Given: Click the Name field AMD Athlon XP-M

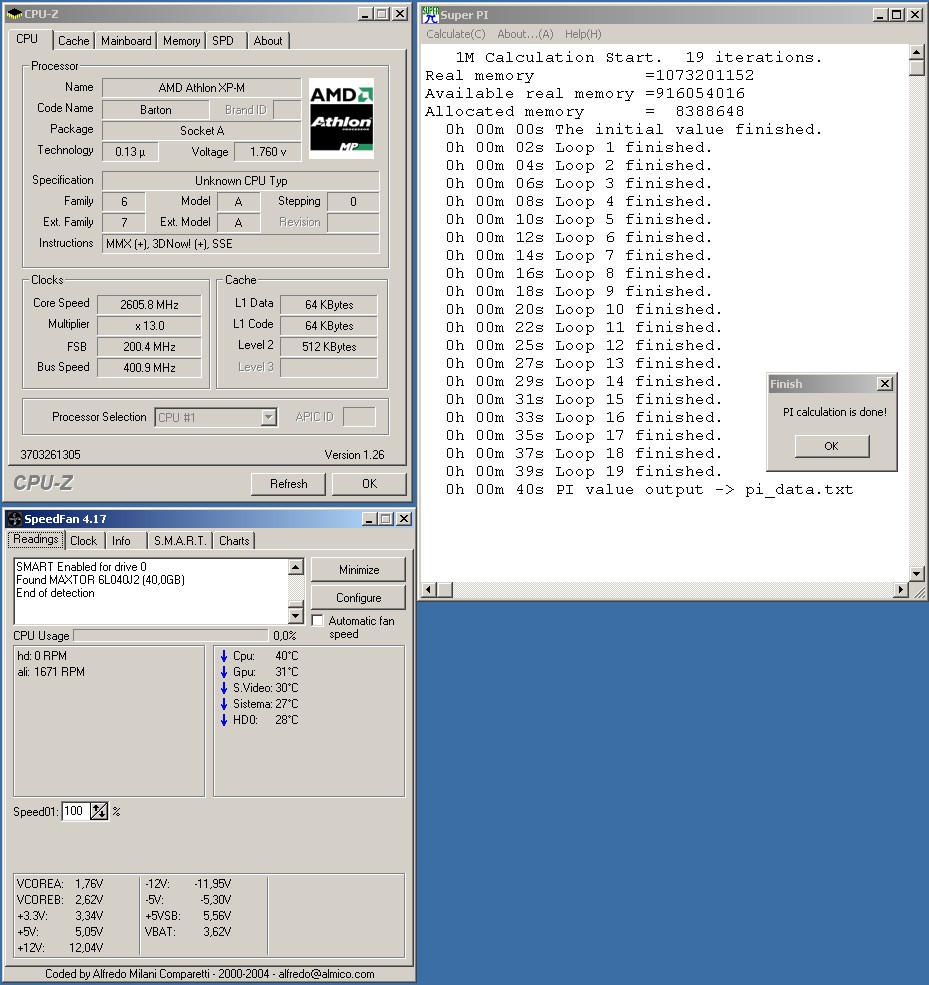Looking at the screenshot, I should pos(202,88).
